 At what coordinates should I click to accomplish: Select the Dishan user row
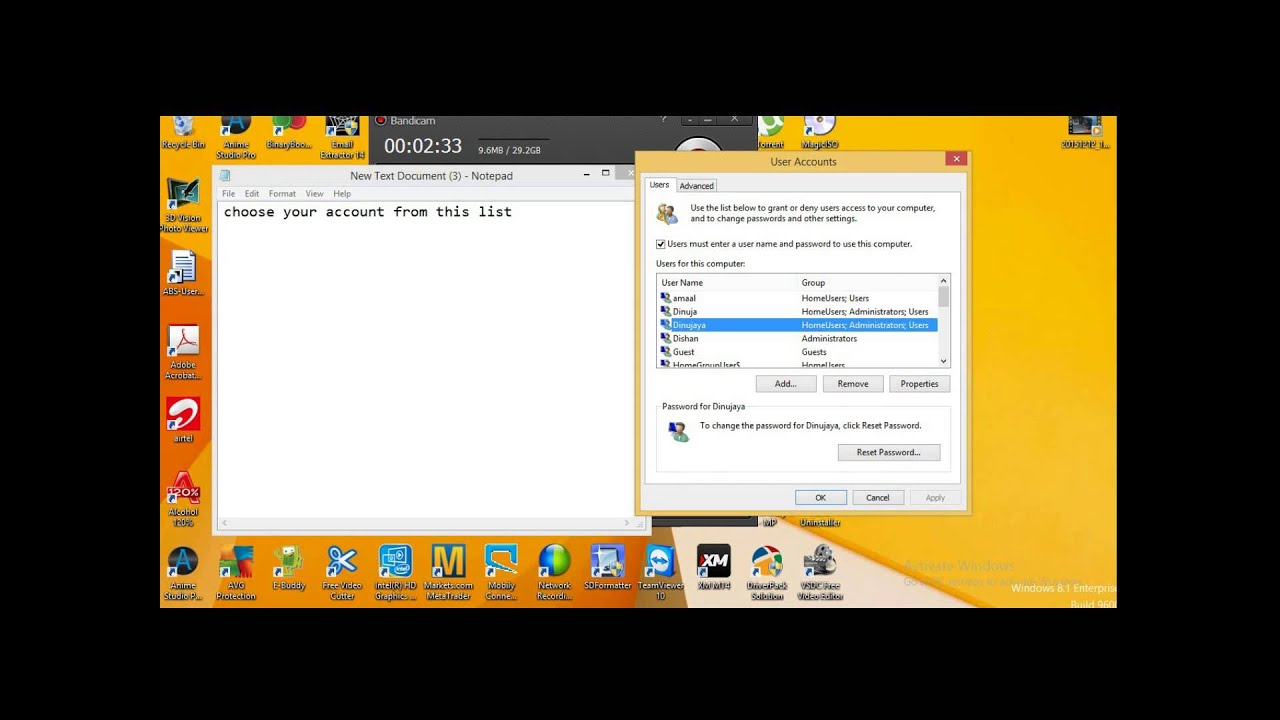797,338
